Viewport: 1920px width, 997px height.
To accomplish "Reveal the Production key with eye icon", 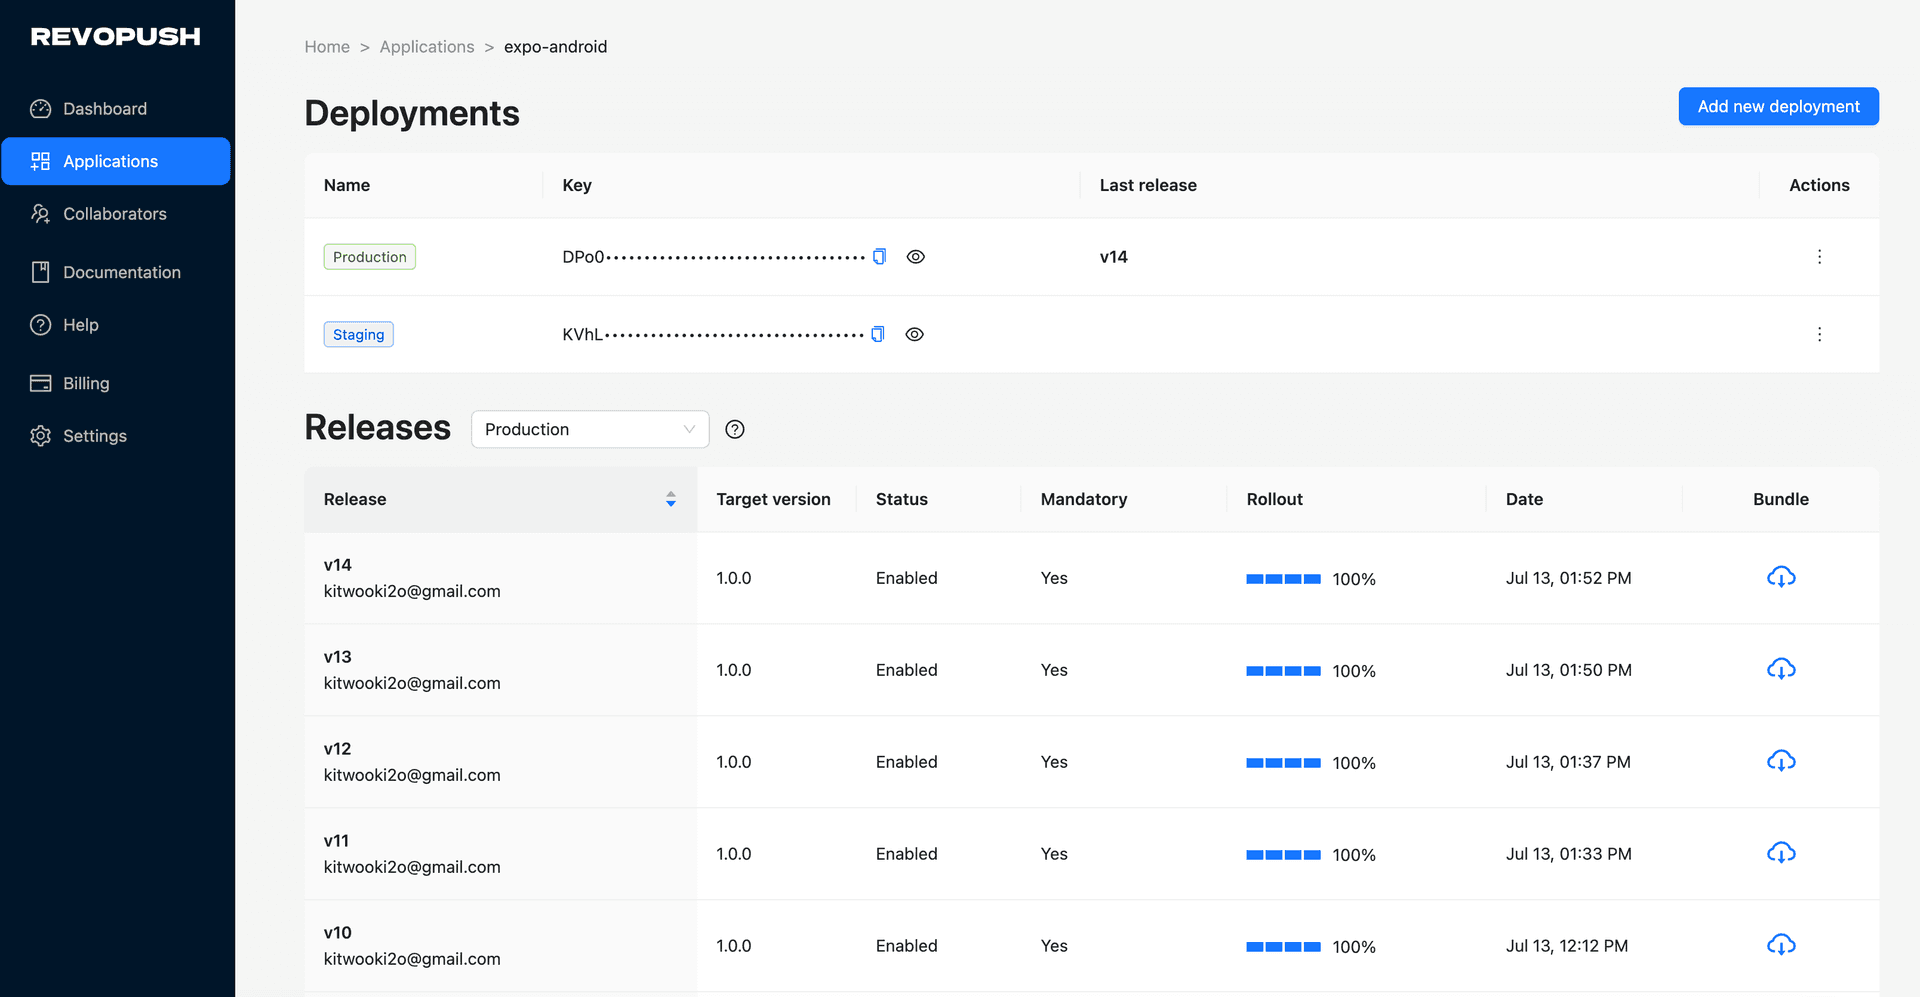I will [x=915, y=257].
